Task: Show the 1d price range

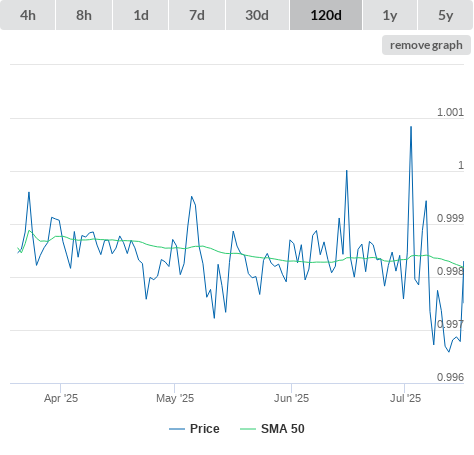Action: 141,15
